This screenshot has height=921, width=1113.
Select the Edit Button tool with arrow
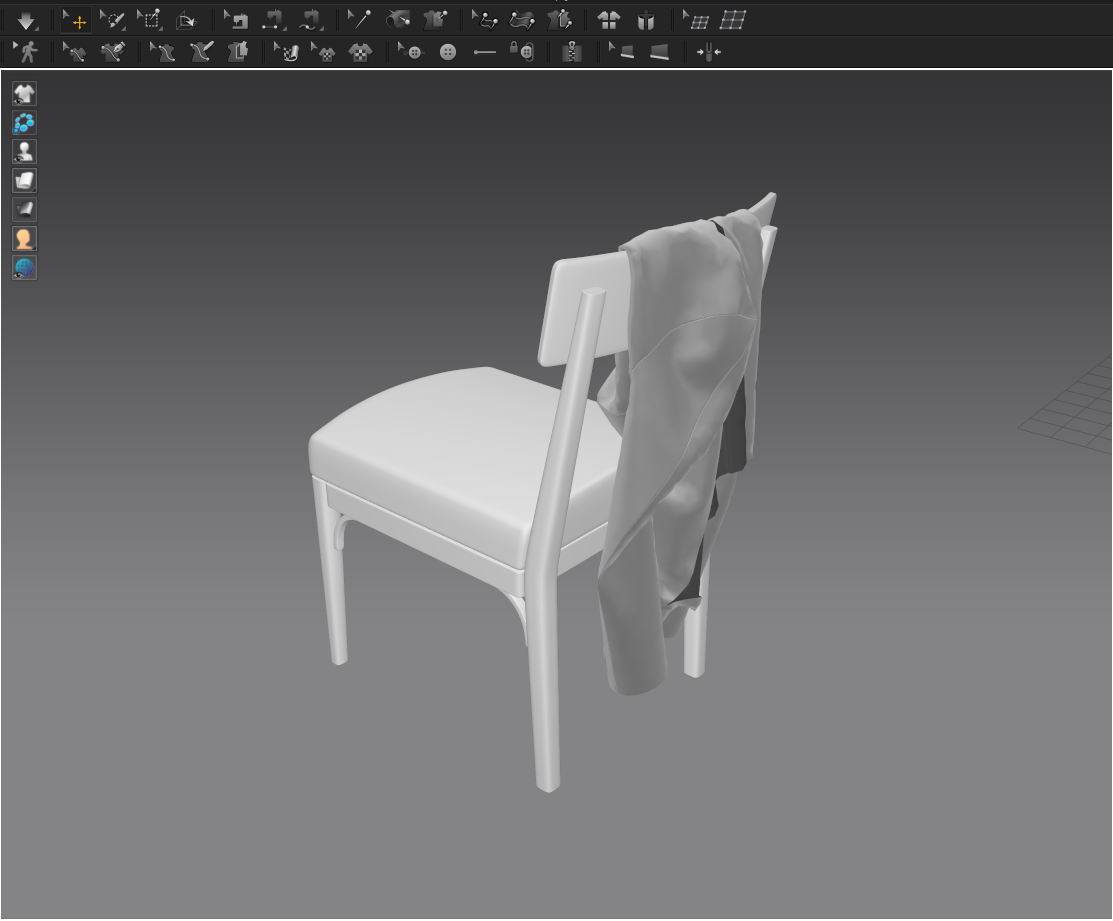[x=410, y=52]
